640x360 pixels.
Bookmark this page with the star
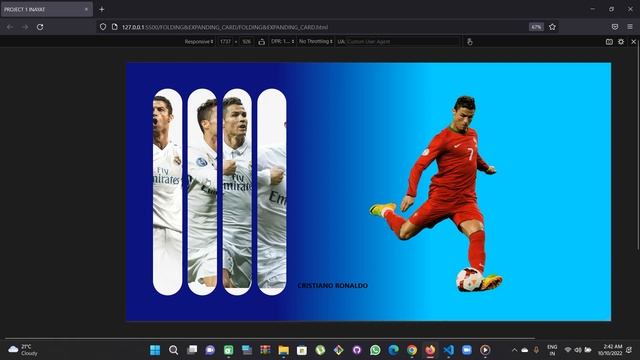[x=552, y=27]
